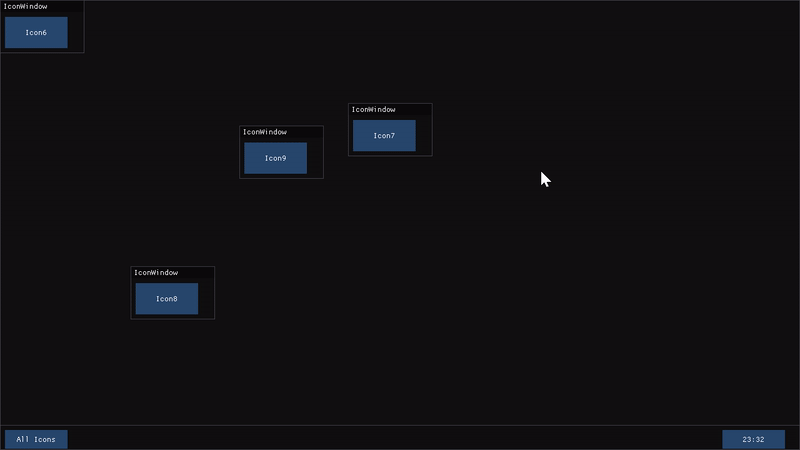800x450 pixels.
Task: Click the empty taskbar area between All Icons and clock
Action: pos(400,439)
